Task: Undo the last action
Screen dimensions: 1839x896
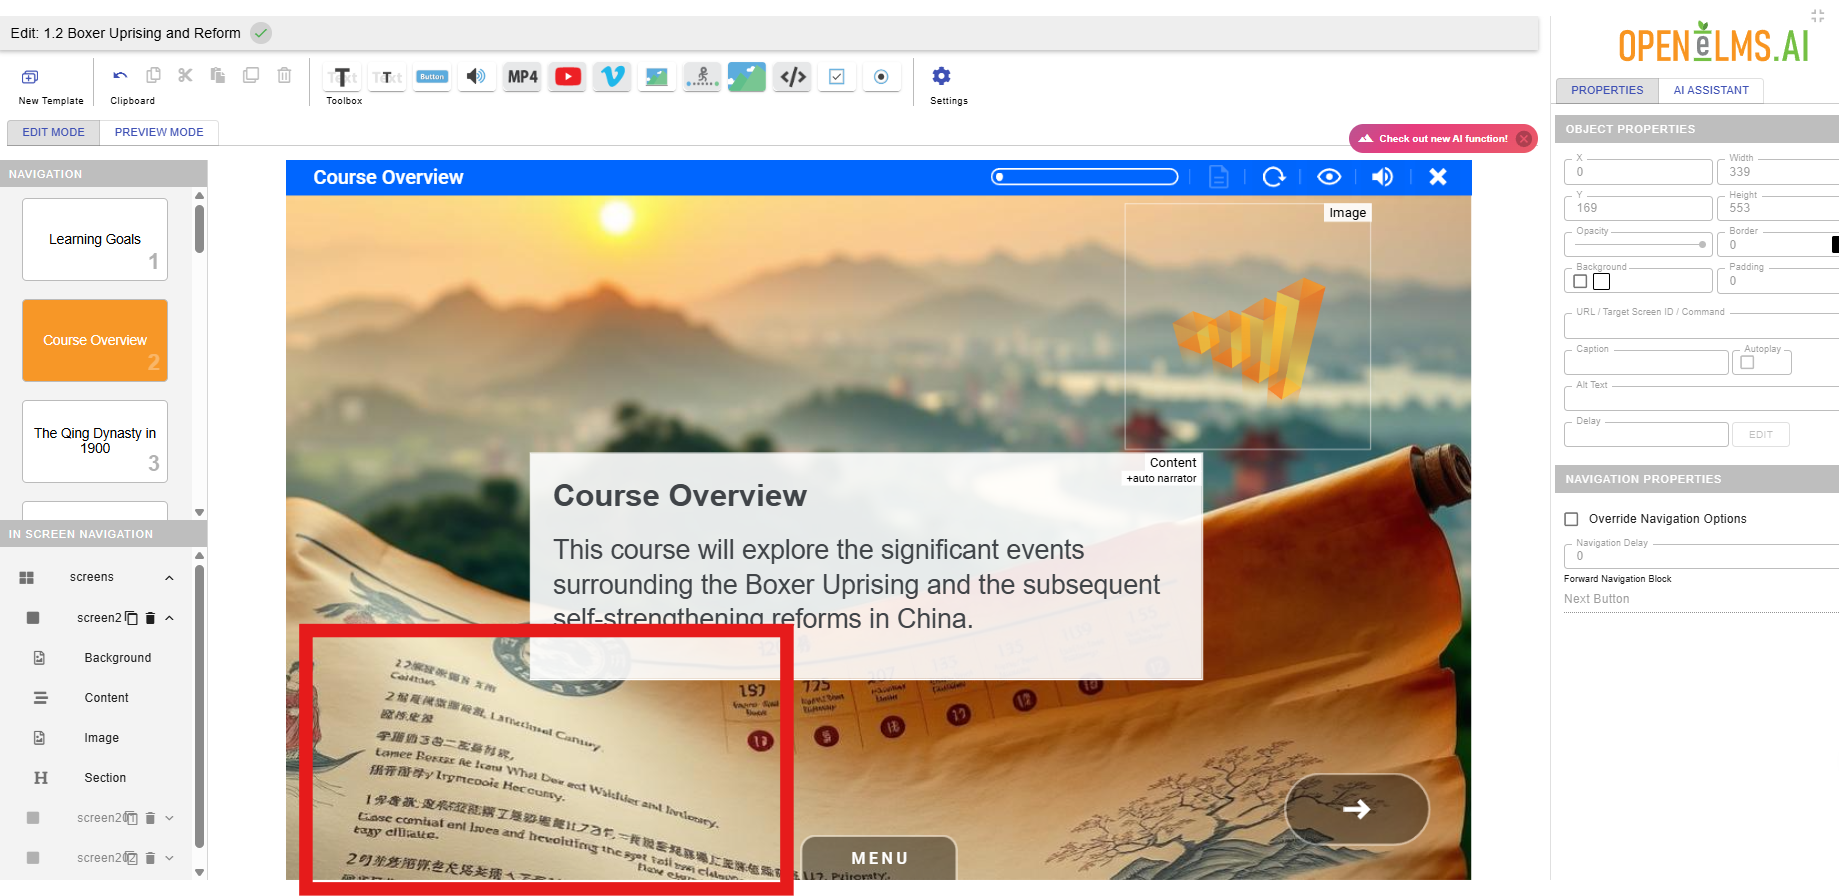Action: (120, 76)
